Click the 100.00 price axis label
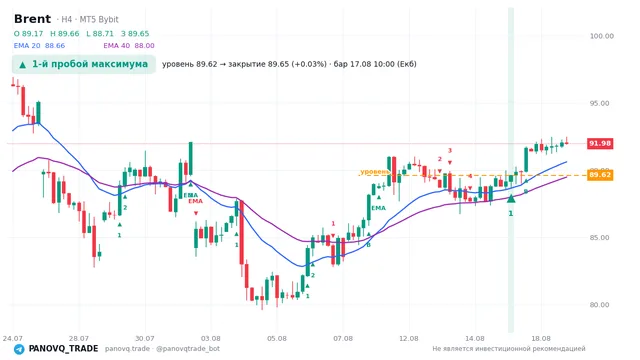This screenshot has height=360, width=640. 602,36
